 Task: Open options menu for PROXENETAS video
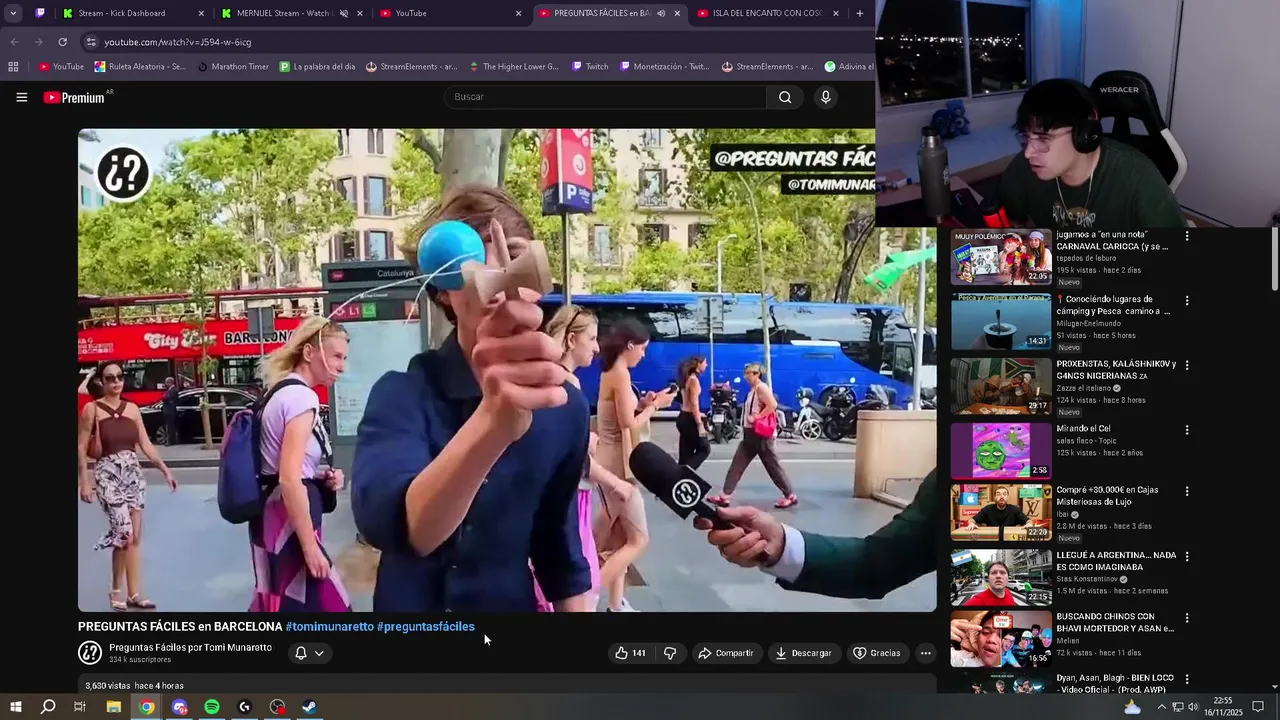(1187, 365)
